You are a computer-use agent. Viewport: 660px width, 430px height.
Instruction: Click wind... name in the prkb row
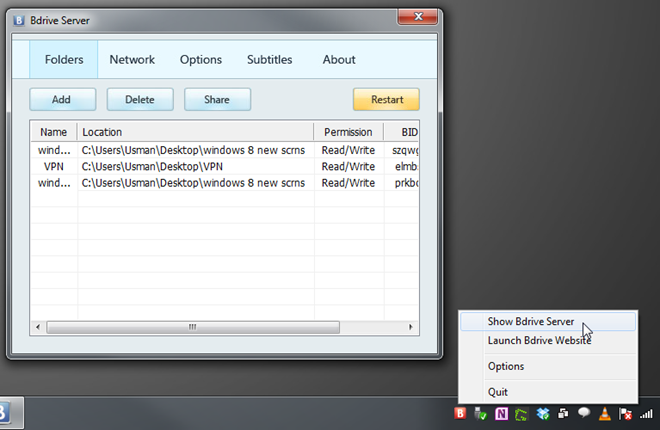54,183
